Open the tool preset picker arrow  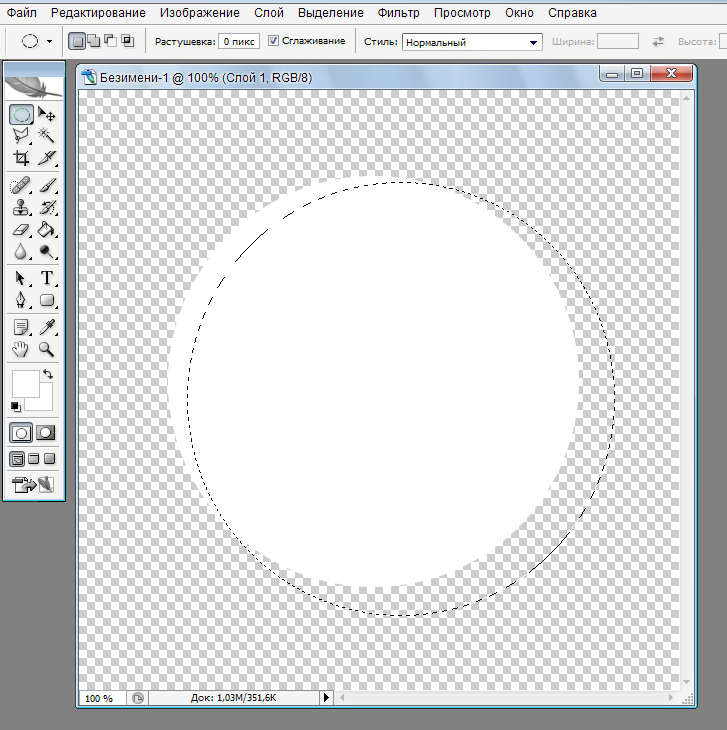[51, 42]
